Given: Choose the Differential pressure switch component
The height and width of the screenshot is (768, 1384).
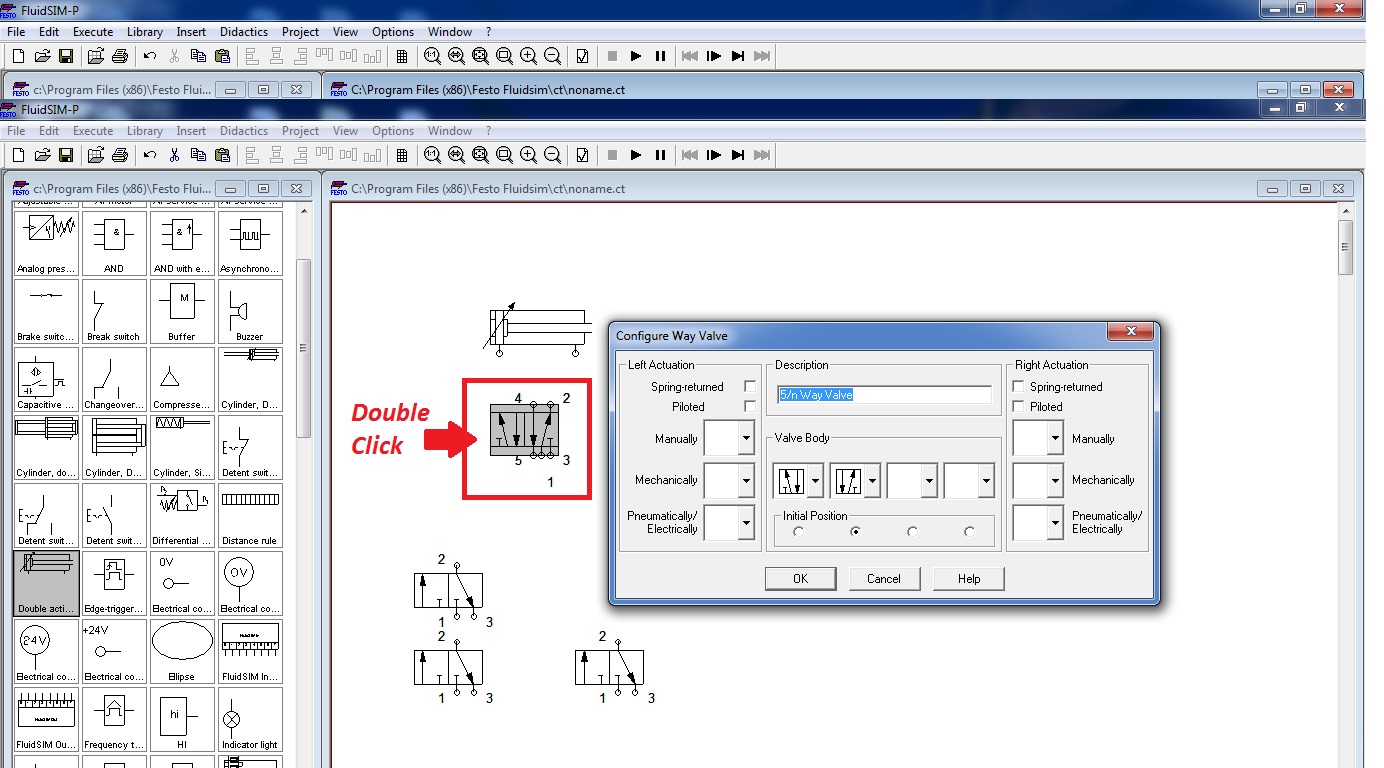Looking at the screenshot, I should (x=182, y=514).
